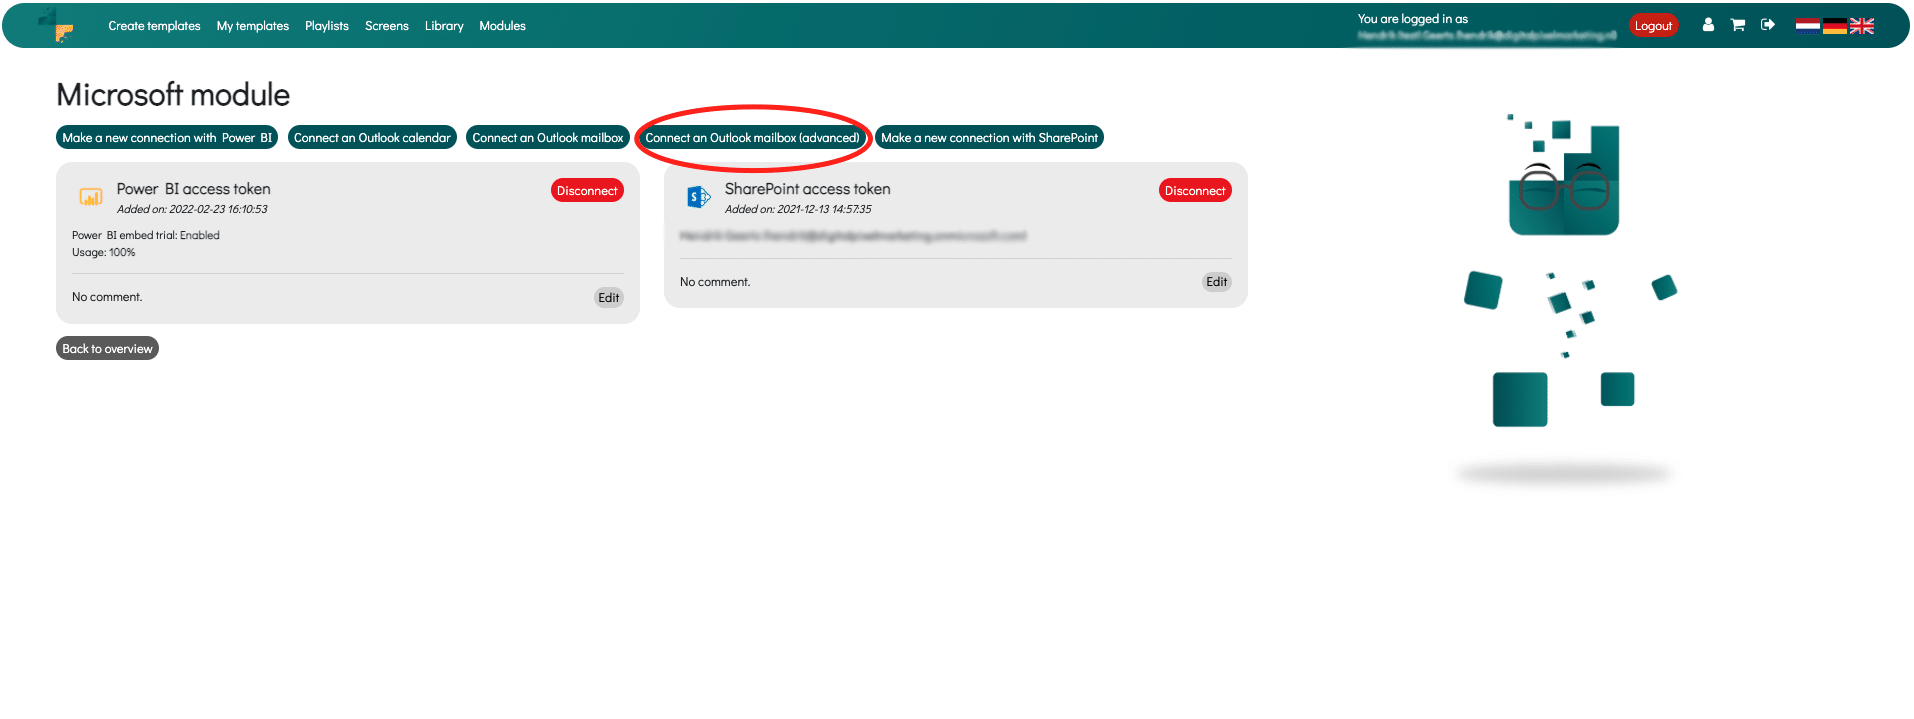Click Back to overview button

coord(107,348)
